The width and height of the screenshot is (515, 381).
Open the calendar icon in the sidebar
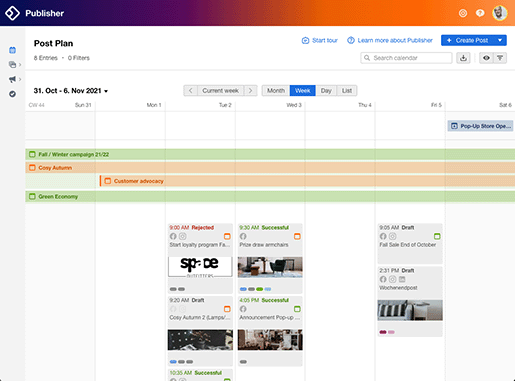12,50
